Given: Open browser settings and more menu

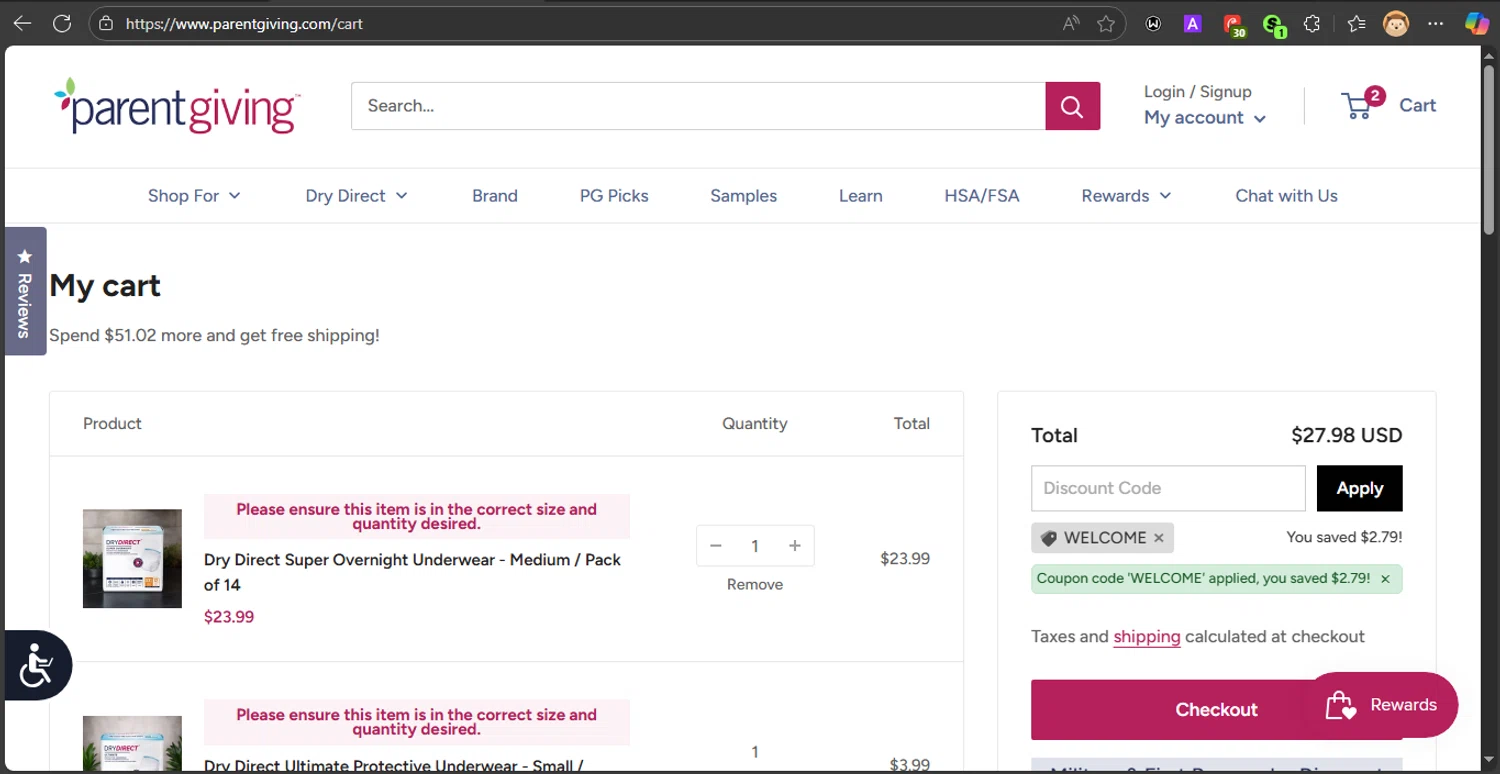Looking at the screenshot, I should [1436, 23].
